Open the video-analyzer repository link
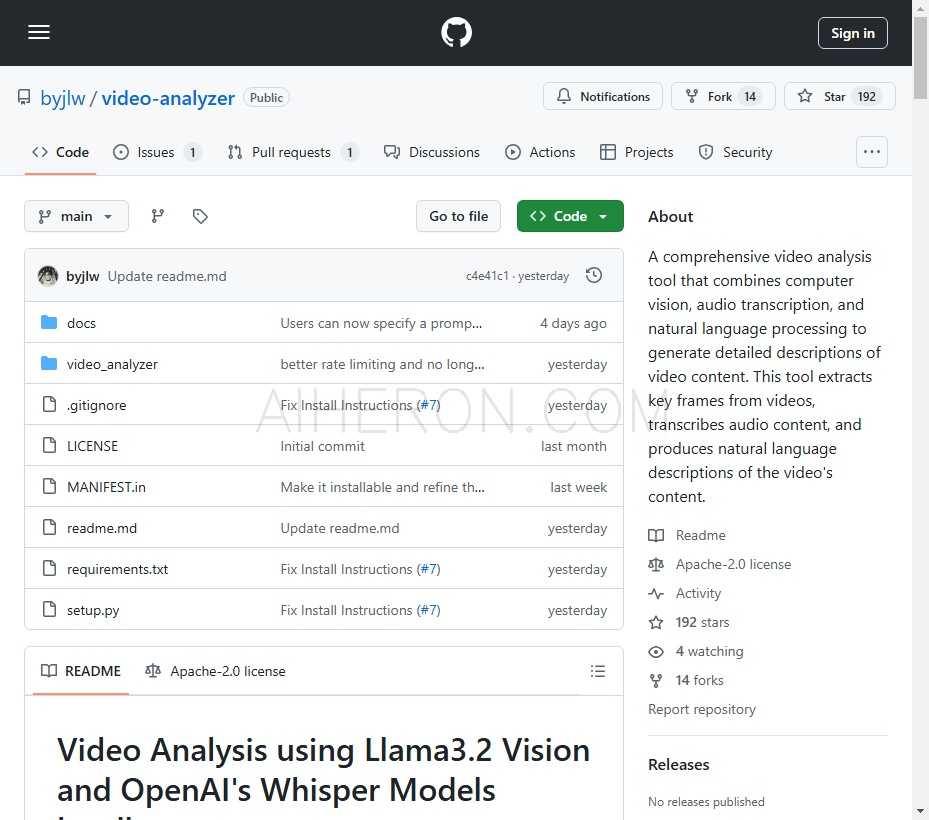929x820 pixels. (168, 98)
